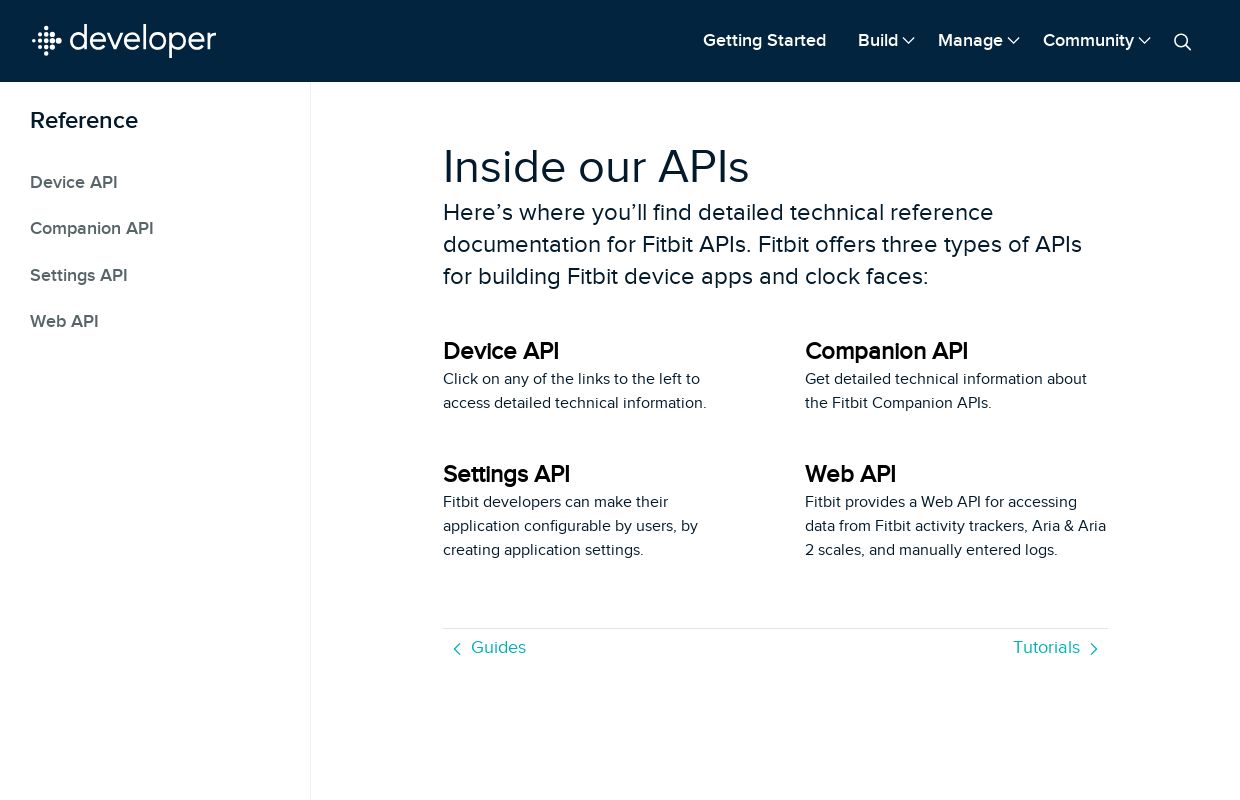Click the Settings API description text
The height and width of the screenshot is (800, 1240).
click(570, 526)
